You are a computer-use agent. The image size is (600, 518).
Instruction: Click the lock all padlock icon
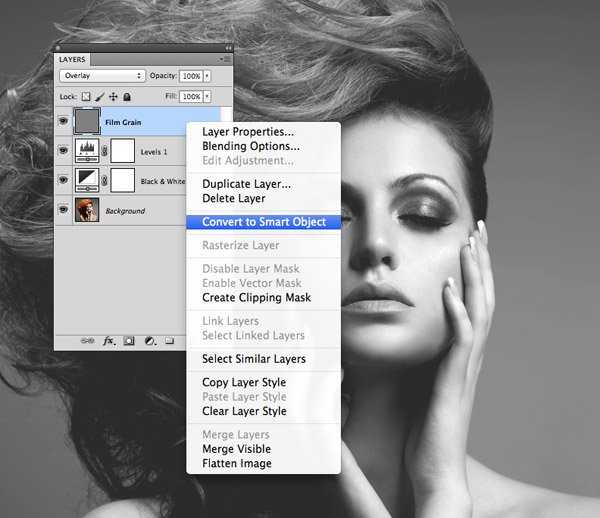[x=128, y=96]
